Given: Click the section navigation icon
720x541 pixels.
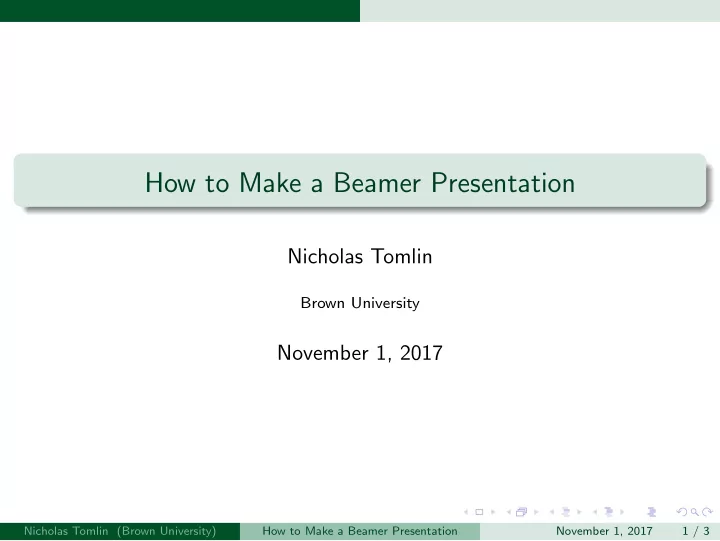Looking at the screenshot, I should (609, 512).
